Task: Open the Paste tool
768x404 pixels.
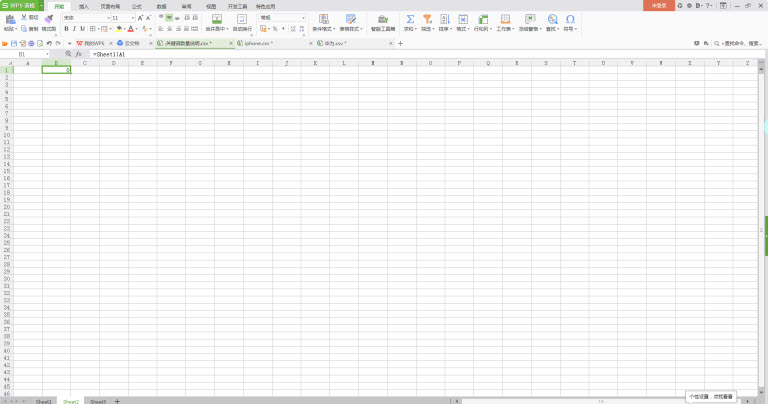Action: coord(10,23)
